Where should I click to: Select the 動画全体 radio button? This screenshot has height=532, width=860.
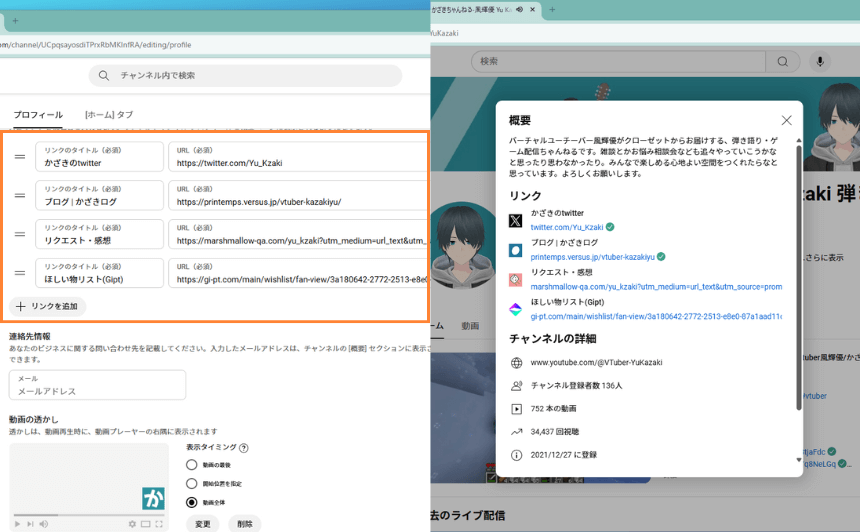191,502
